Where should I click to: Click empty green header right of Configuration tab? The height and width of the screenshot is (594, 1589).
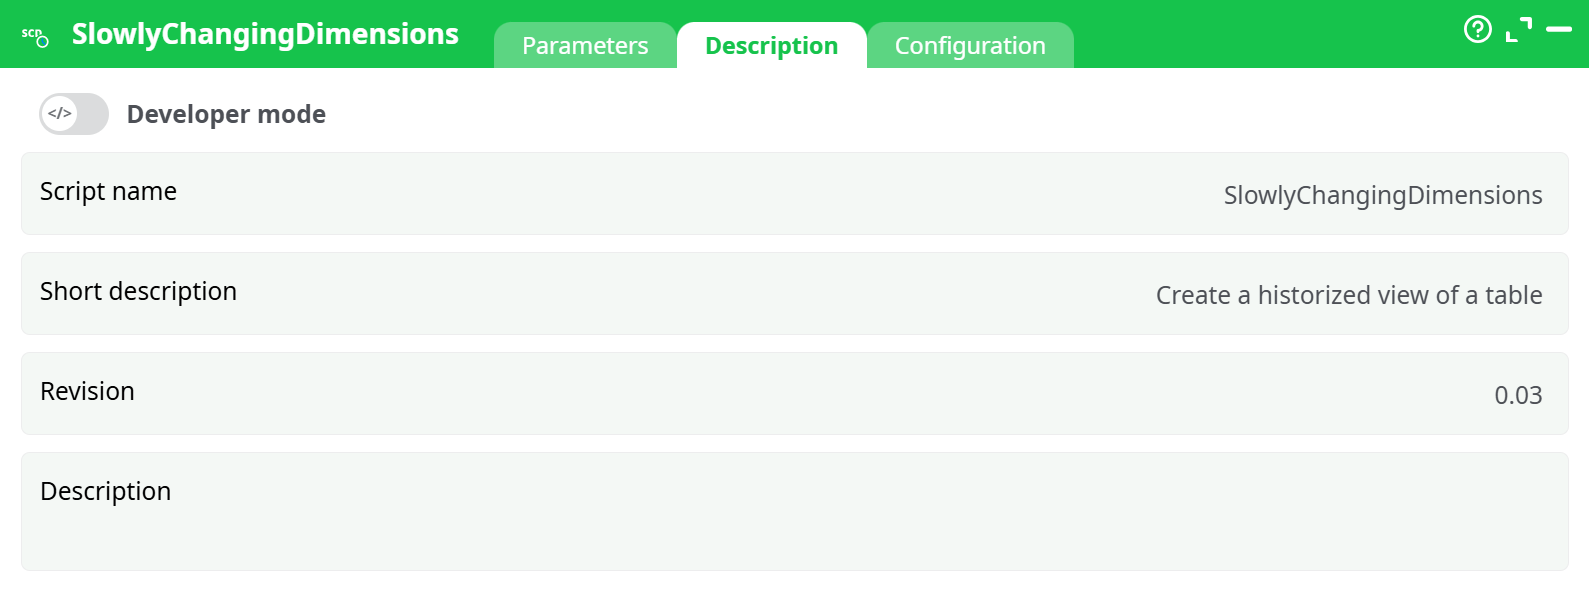1260,34
